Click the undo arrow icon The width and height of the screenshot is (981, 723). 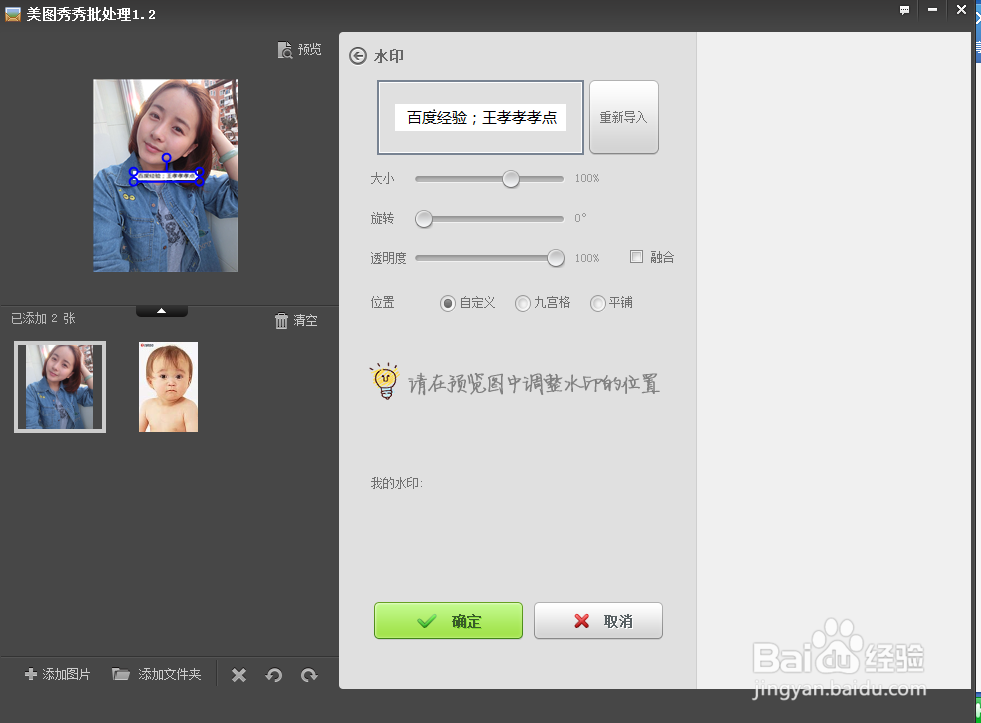(x=274, y=675)
